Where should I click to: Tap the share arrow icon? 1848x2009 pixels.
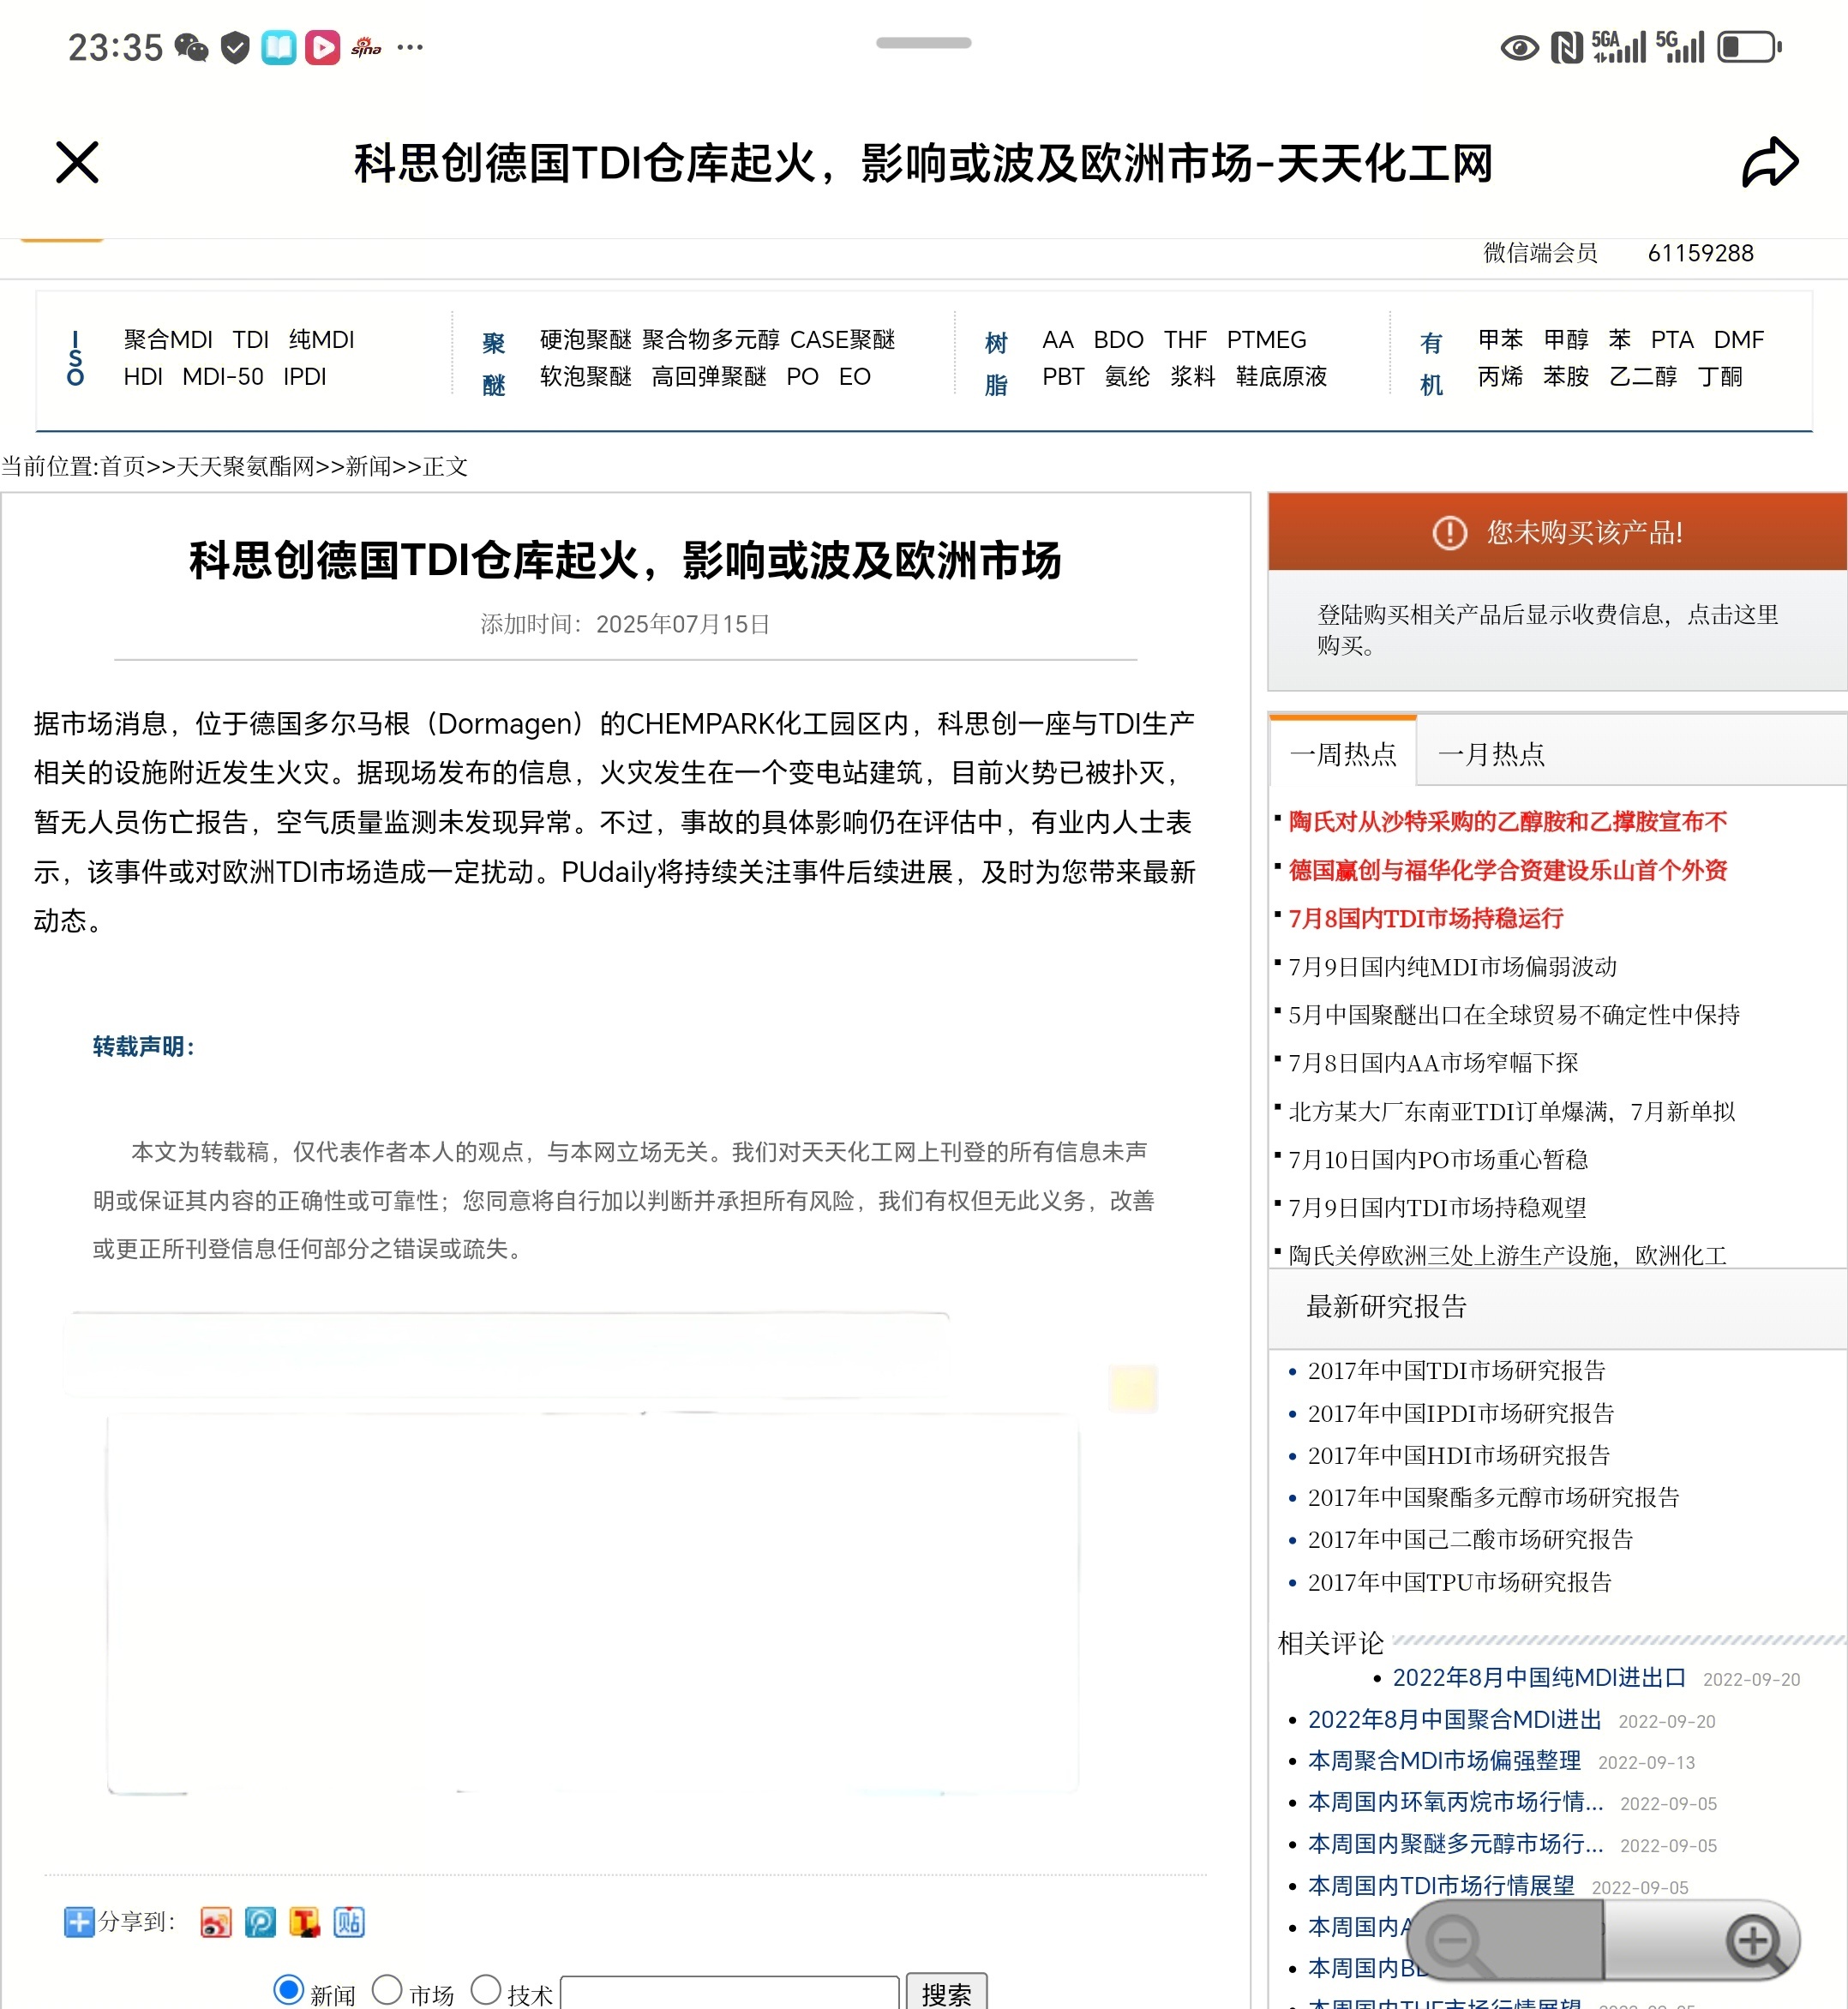[1770, 162]
